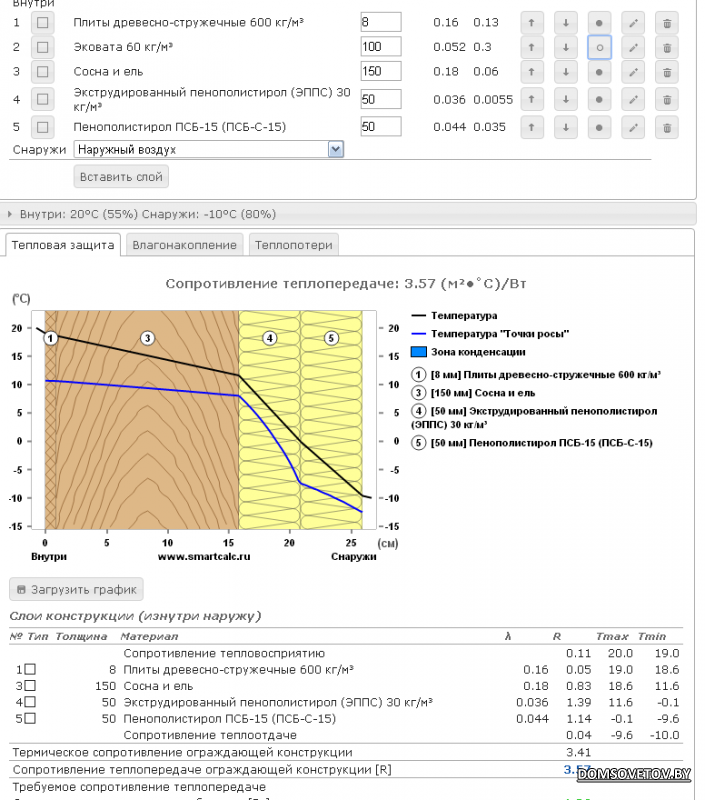Click the blue Зона конденсации legend swatch
Screen dimensions: 705x800
pos(419,352)
